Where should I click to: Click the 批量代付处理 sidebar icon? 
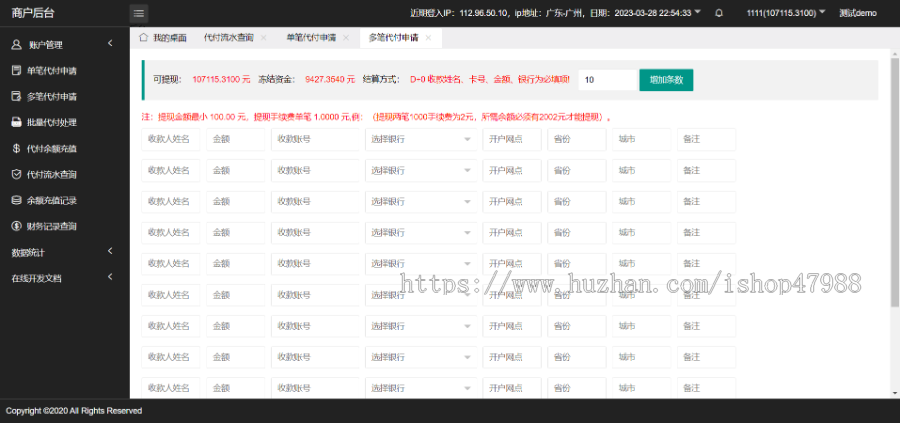(17, 122)
